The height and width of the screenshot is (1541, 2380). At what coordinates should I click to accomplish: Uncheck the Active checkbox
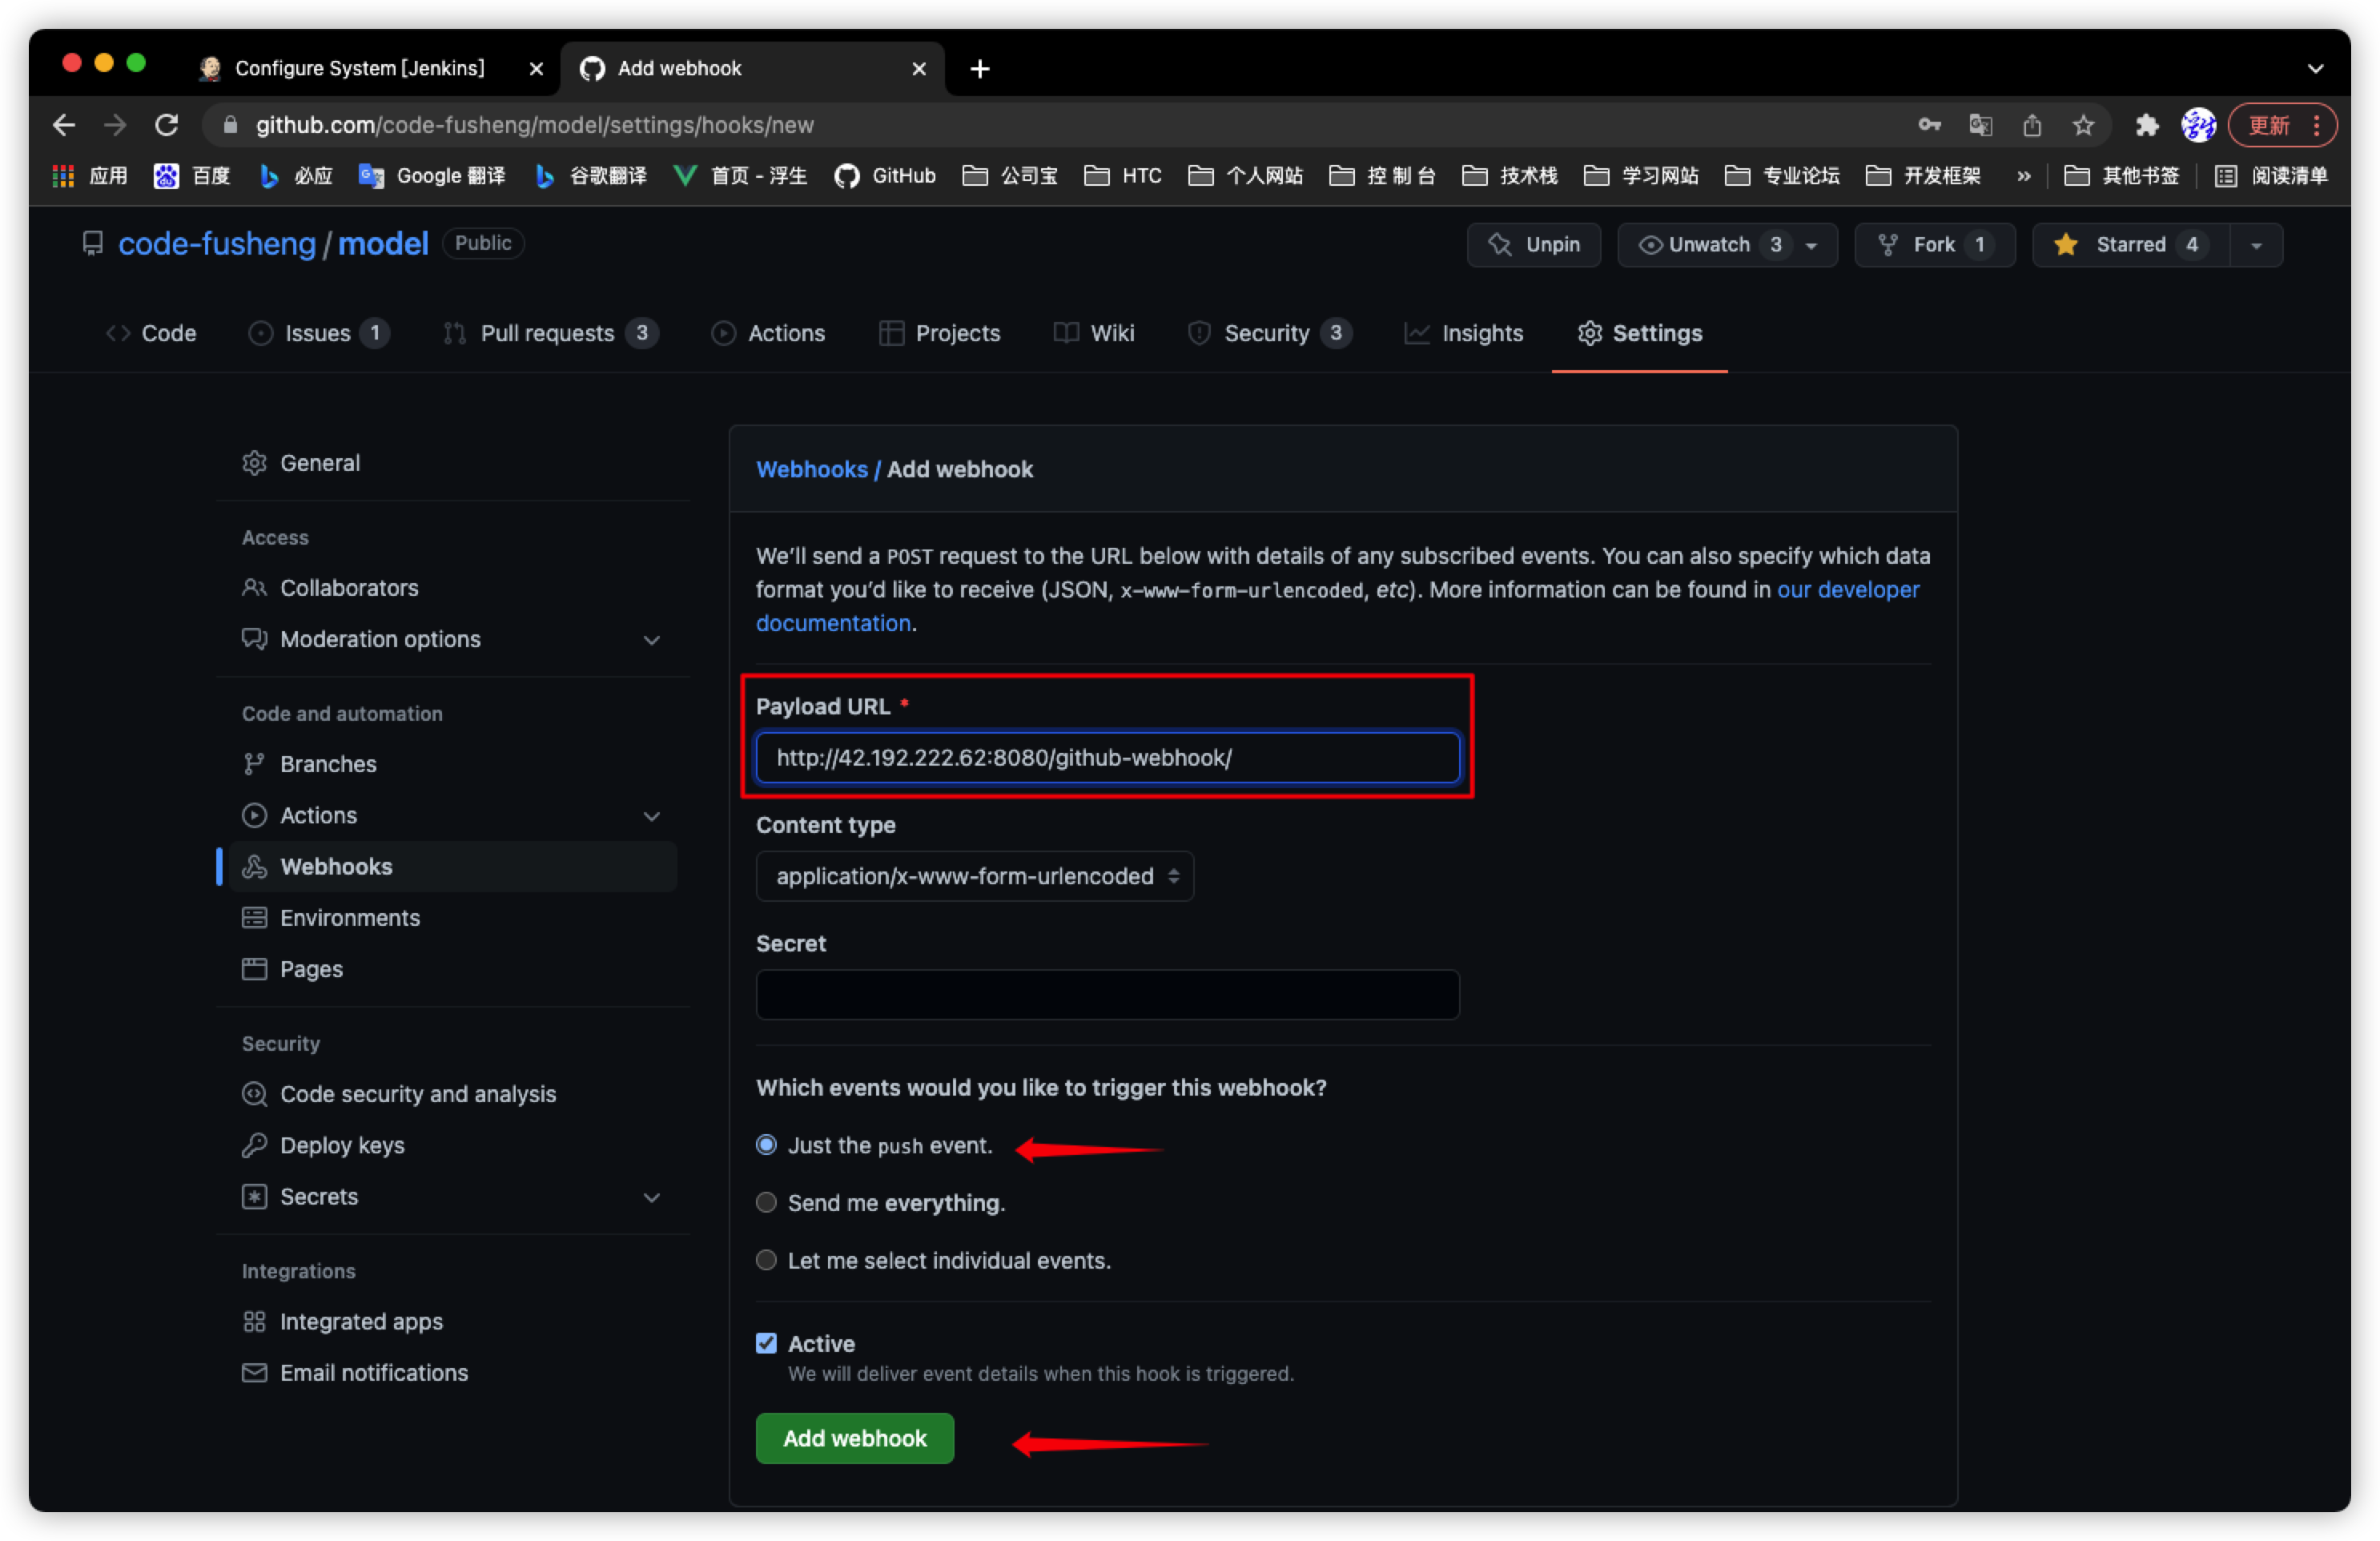[766, 1343]
